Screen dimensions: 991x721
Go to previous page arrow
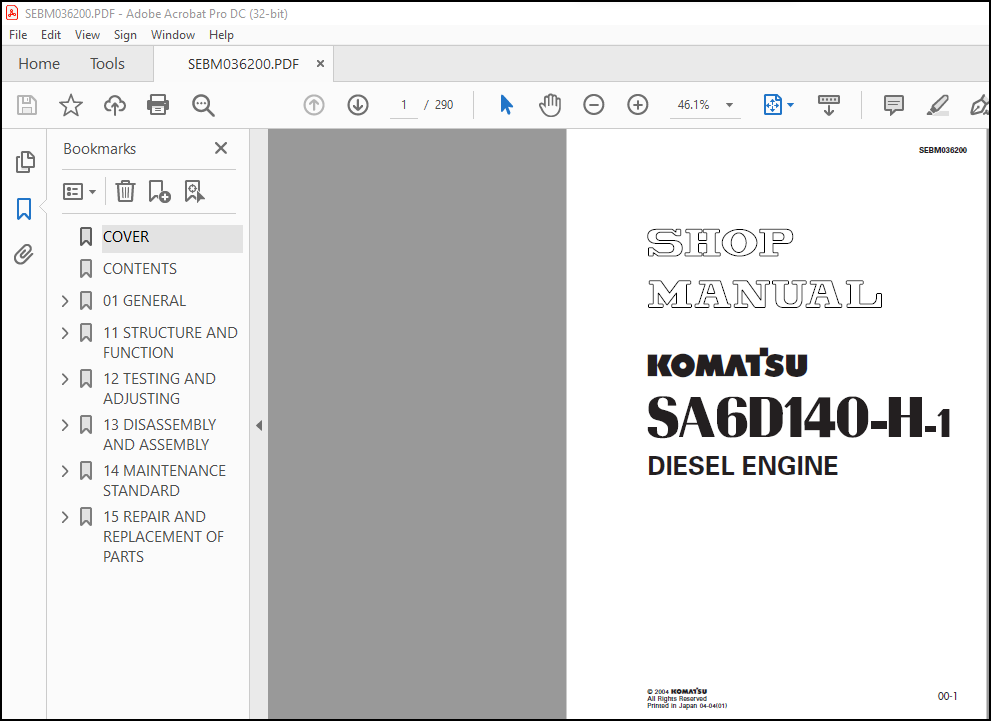tap(314, 105)
